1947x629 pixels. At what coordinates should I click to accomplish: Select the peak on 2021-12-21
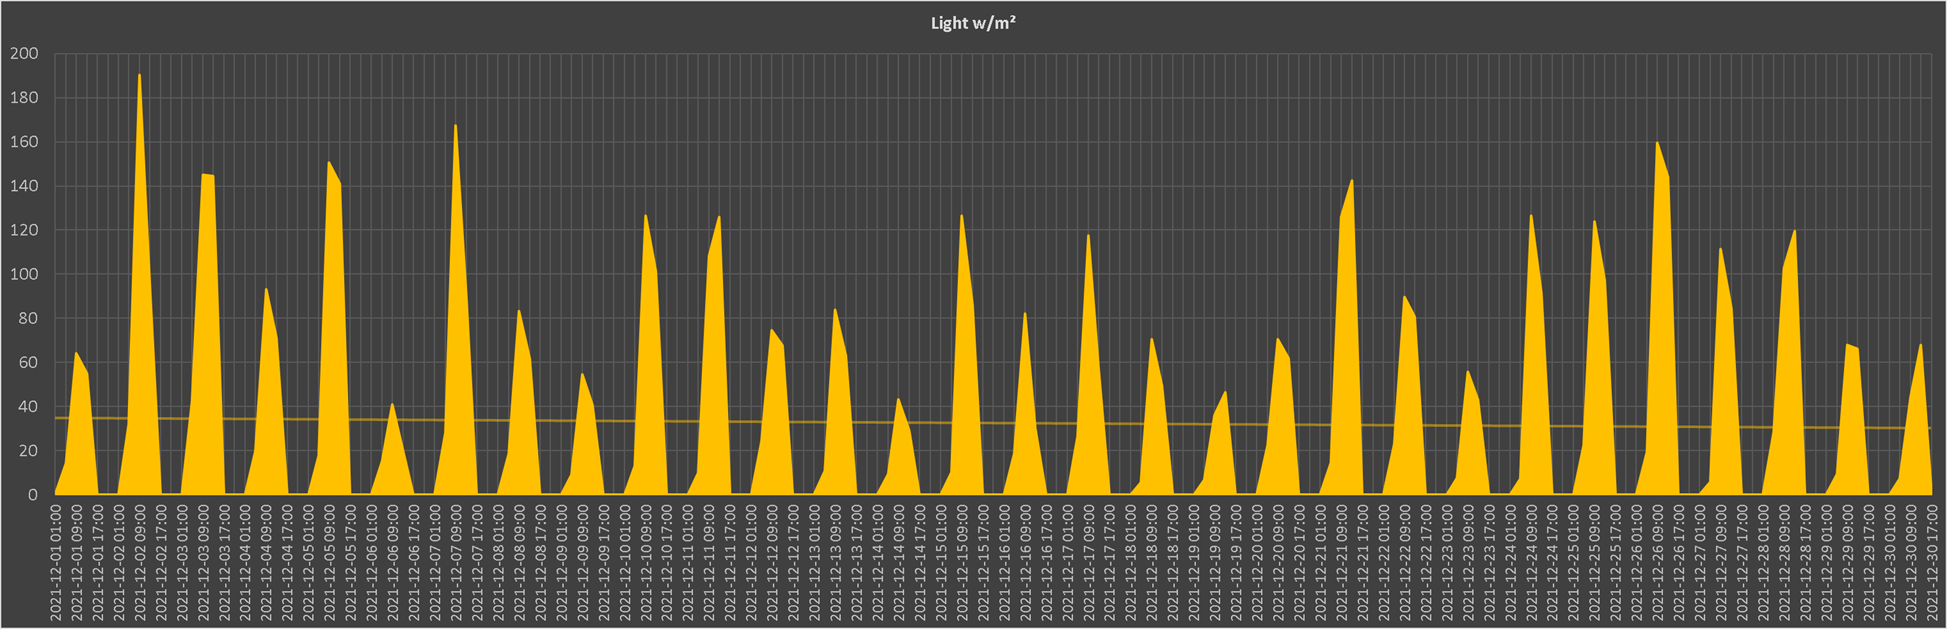pos(1351,181)
